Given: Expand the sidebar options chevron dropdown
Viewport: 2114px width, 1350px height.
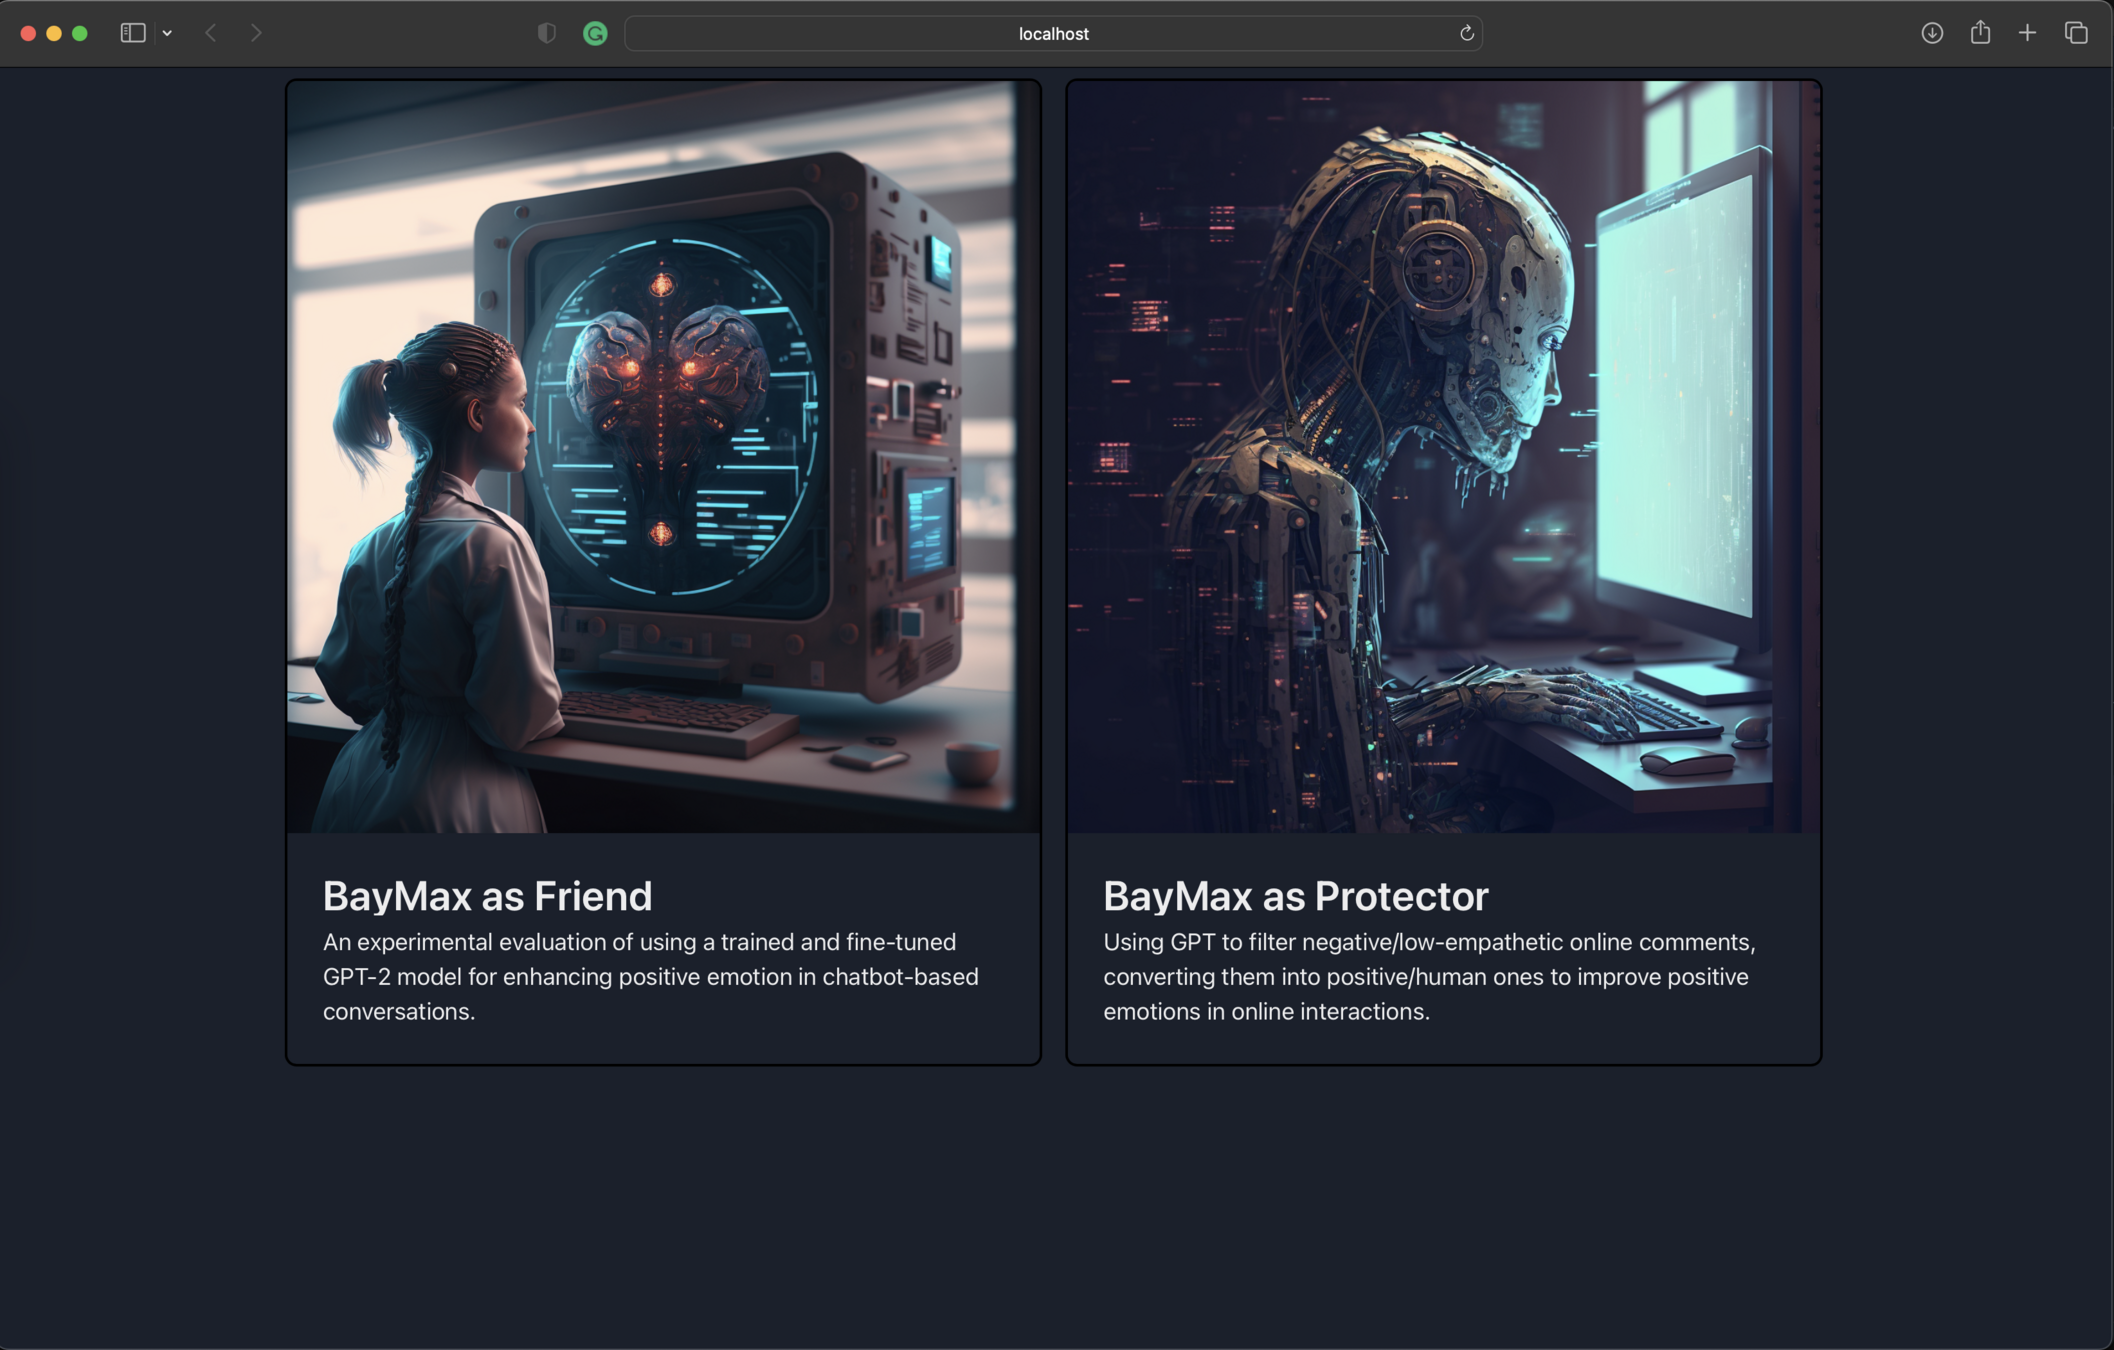Looking at the screenshot, I should [x=167, y=33].
